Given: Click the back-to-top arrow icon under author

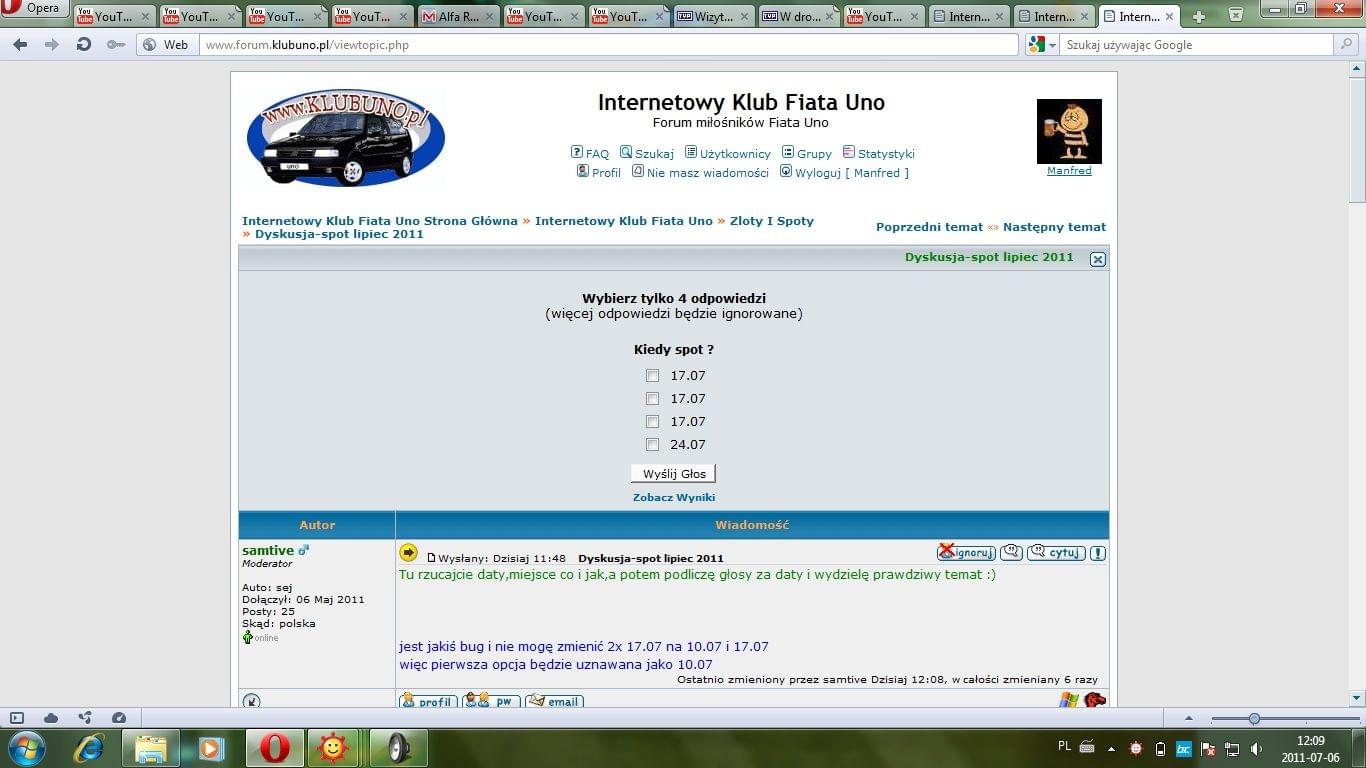Looking at the screenshot, I should (251, 701).
